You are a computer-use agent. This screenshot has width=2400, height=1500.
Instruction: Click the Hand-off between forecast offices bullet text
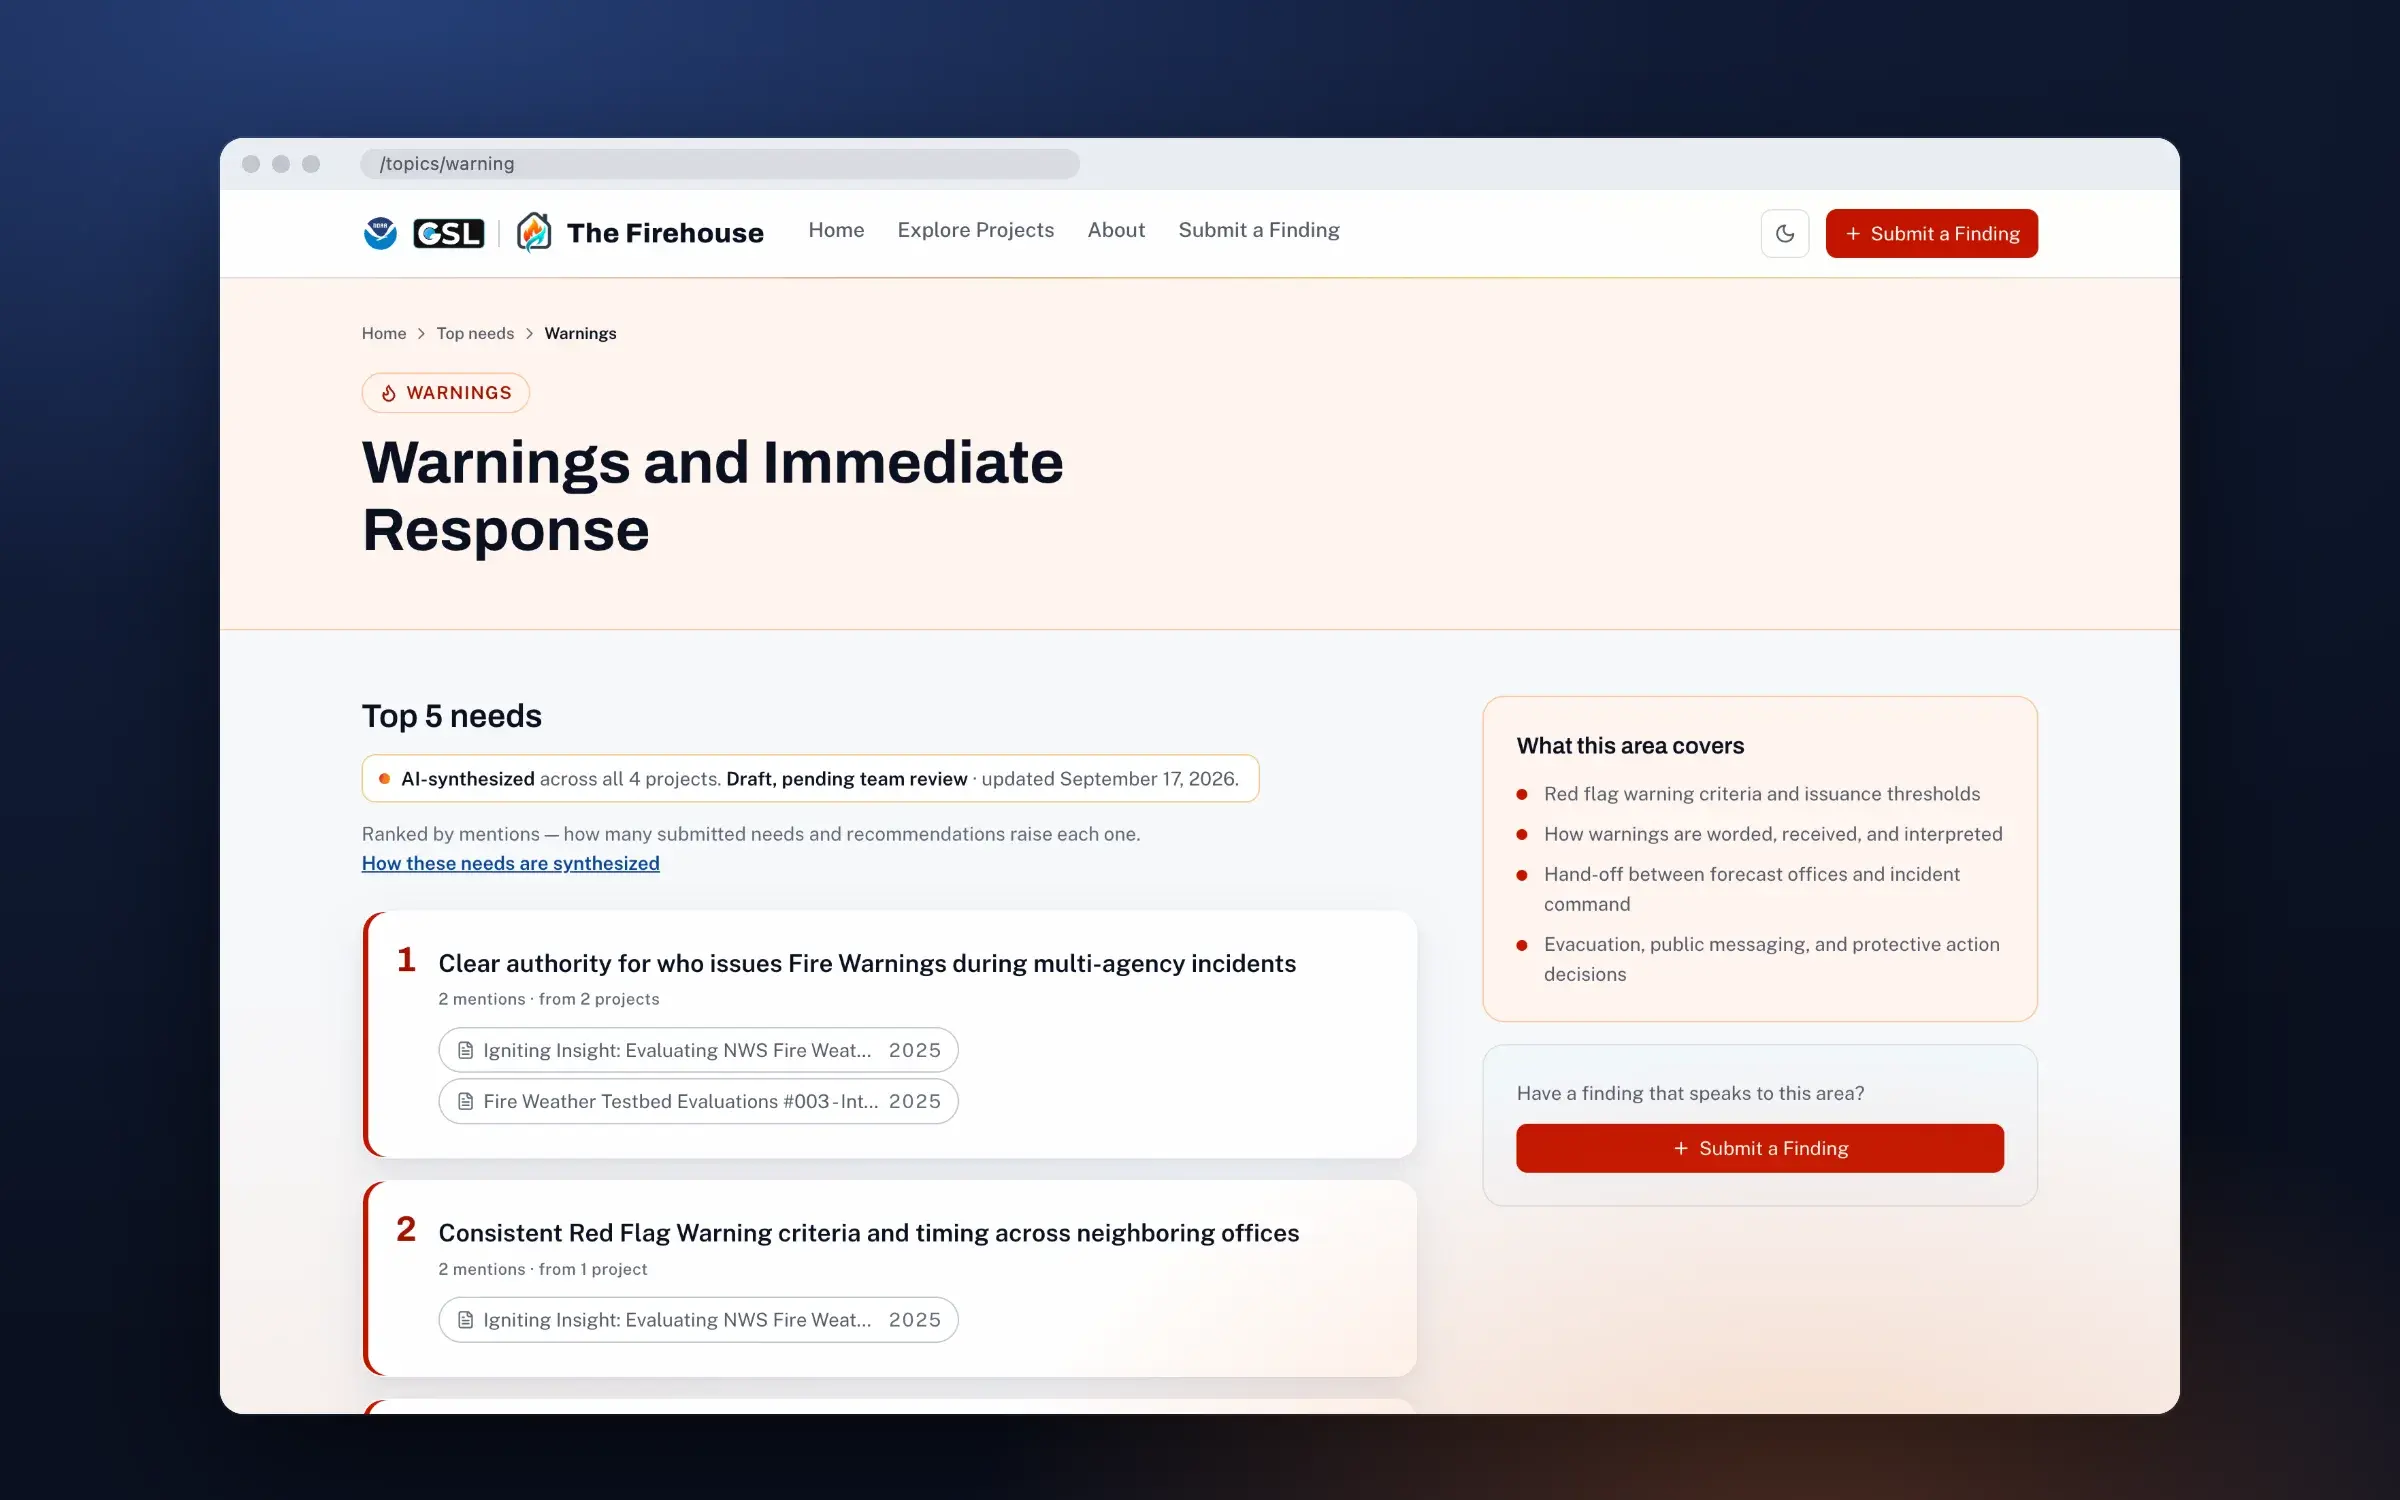[x=1752, y=889]
